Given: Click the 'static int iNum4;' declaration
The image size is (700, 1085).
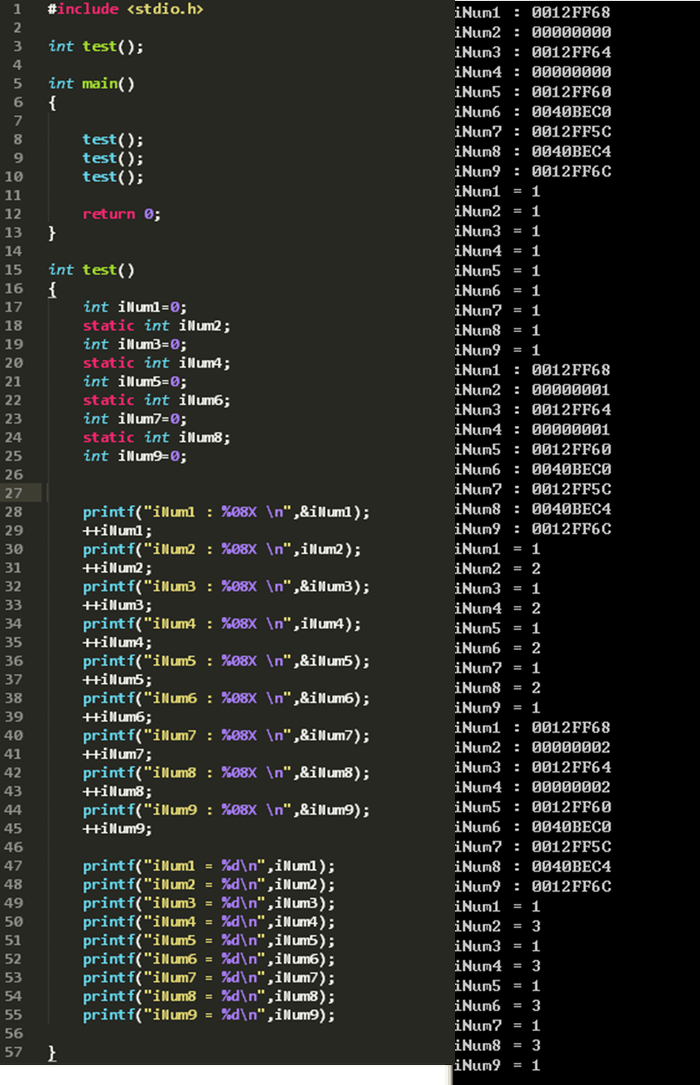Looking at the screenshot, I should (156, 363).
